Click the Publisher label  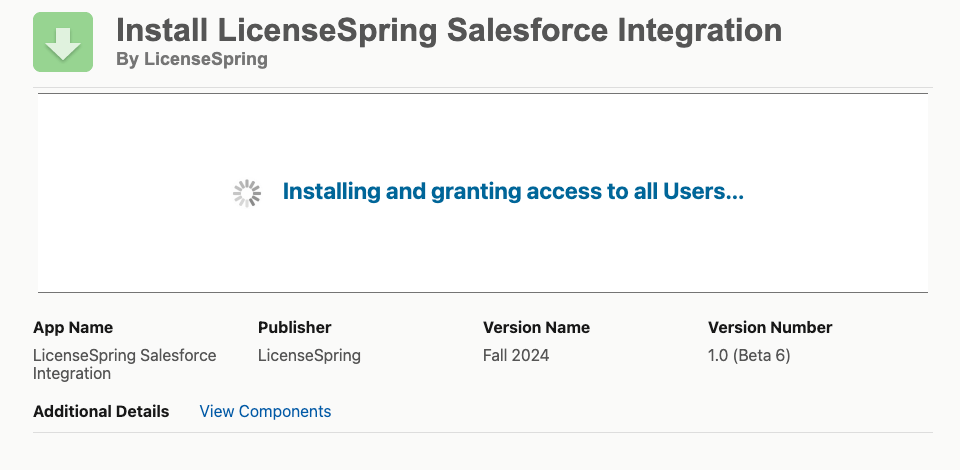(294, 327)
